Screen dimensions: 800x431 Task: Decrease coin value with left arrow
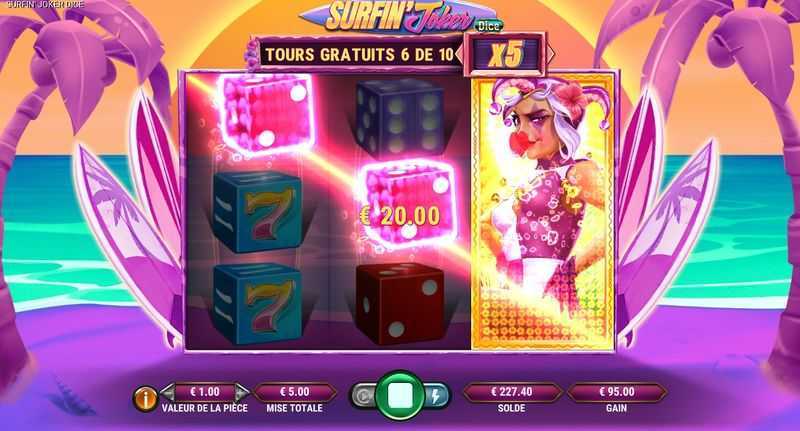tap(167, 392)
